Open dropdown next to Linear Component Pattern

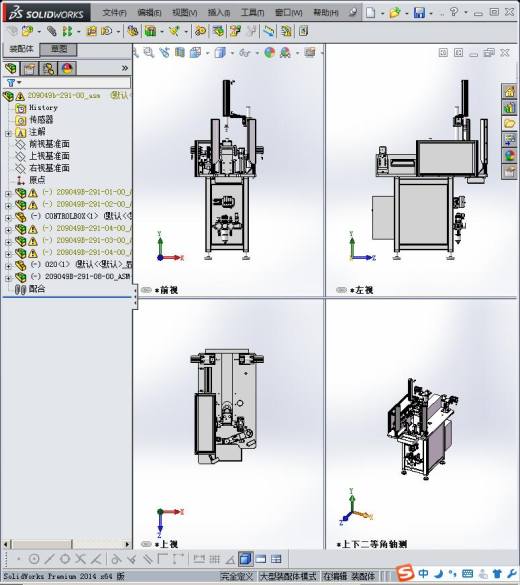[x=79, y=32]
